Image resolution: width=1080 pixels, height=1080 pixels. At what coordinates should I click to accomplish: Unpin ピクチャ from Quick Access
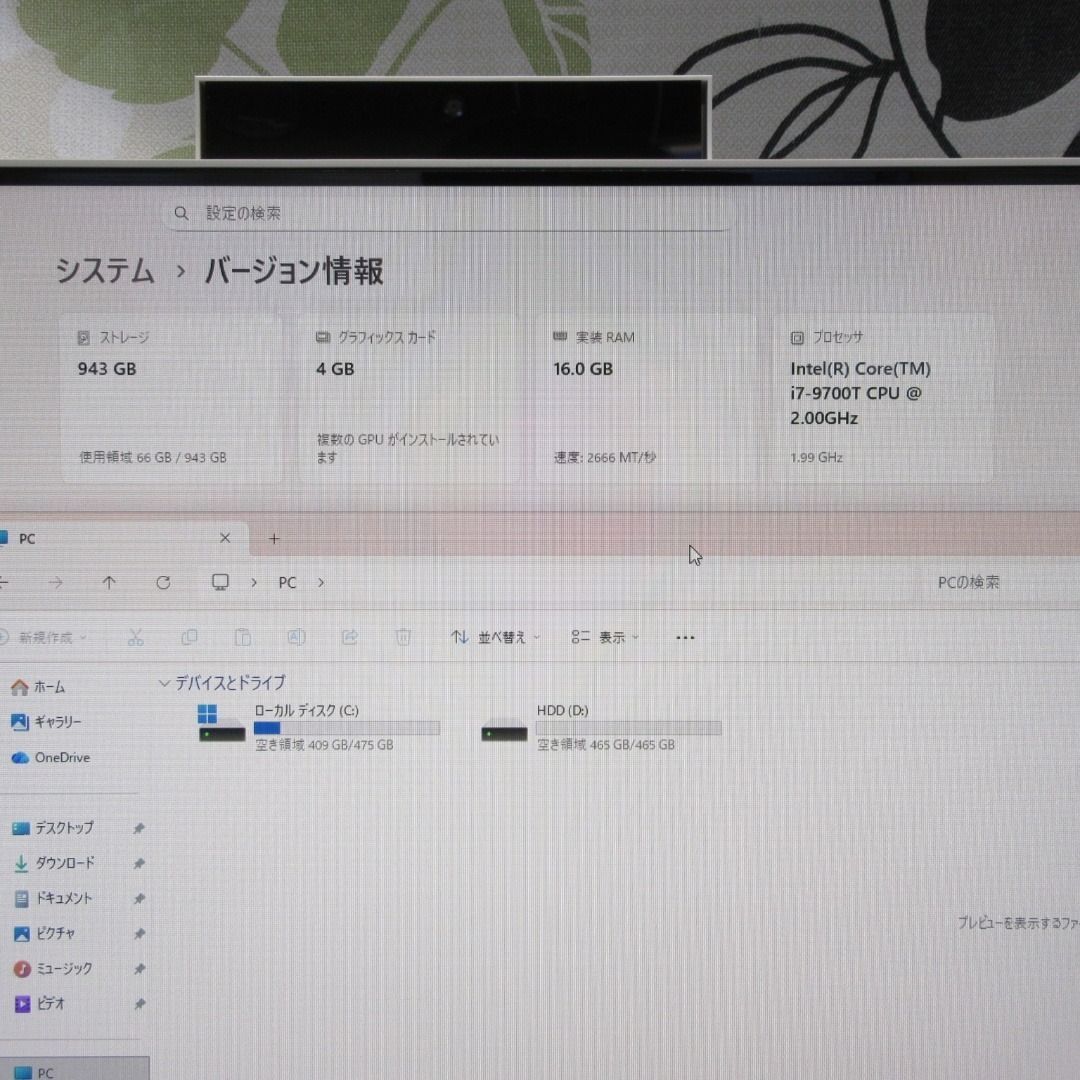pos(141,933)
